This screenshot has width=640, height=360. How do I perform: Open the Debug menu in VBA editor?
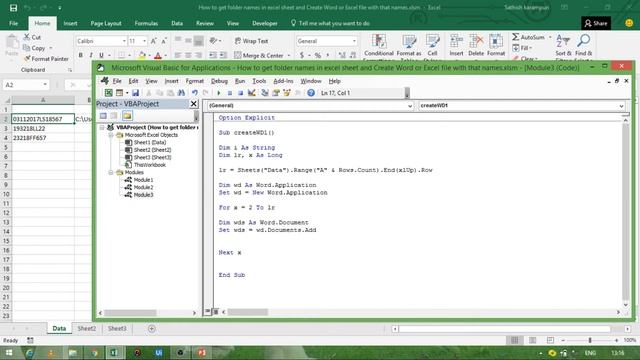click(219, 81)
